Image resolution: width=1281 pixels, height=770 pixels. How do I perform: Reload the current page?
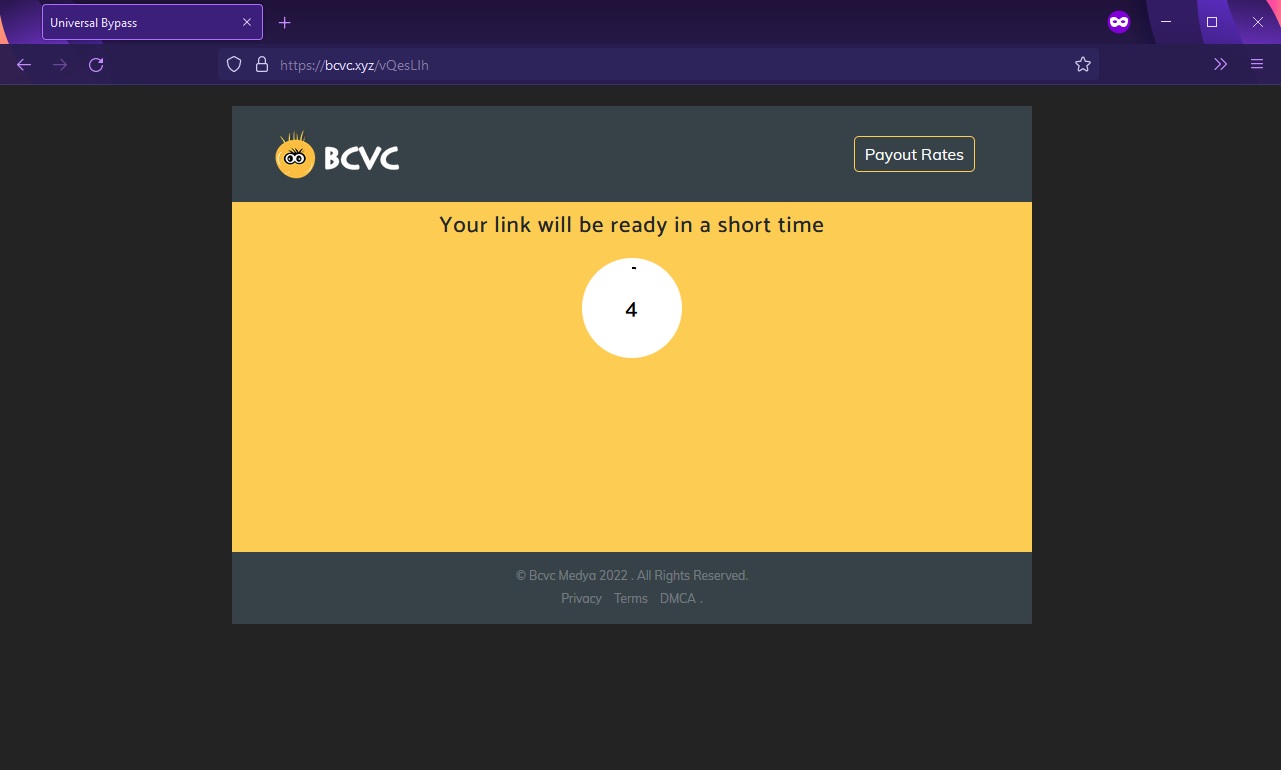tap(96, 64)
